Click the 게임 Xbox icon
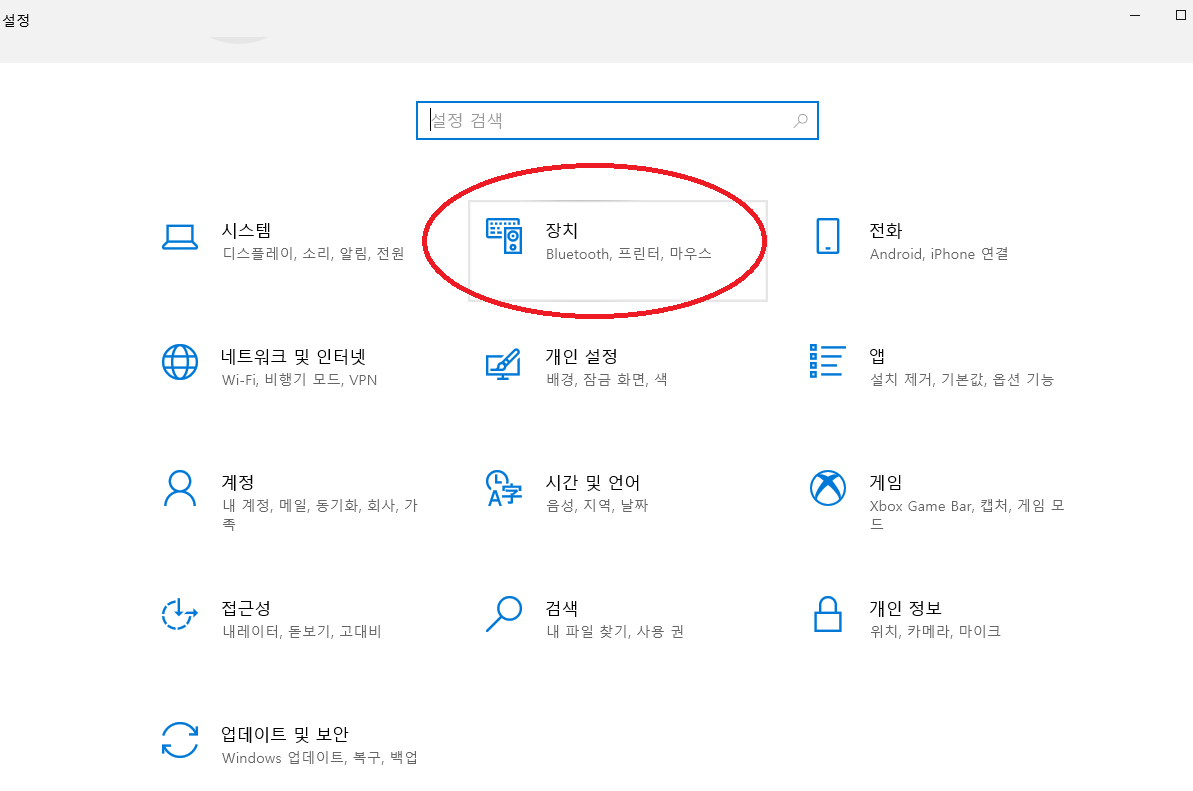This screenshot has width=1193, height=791. [828, 488]
